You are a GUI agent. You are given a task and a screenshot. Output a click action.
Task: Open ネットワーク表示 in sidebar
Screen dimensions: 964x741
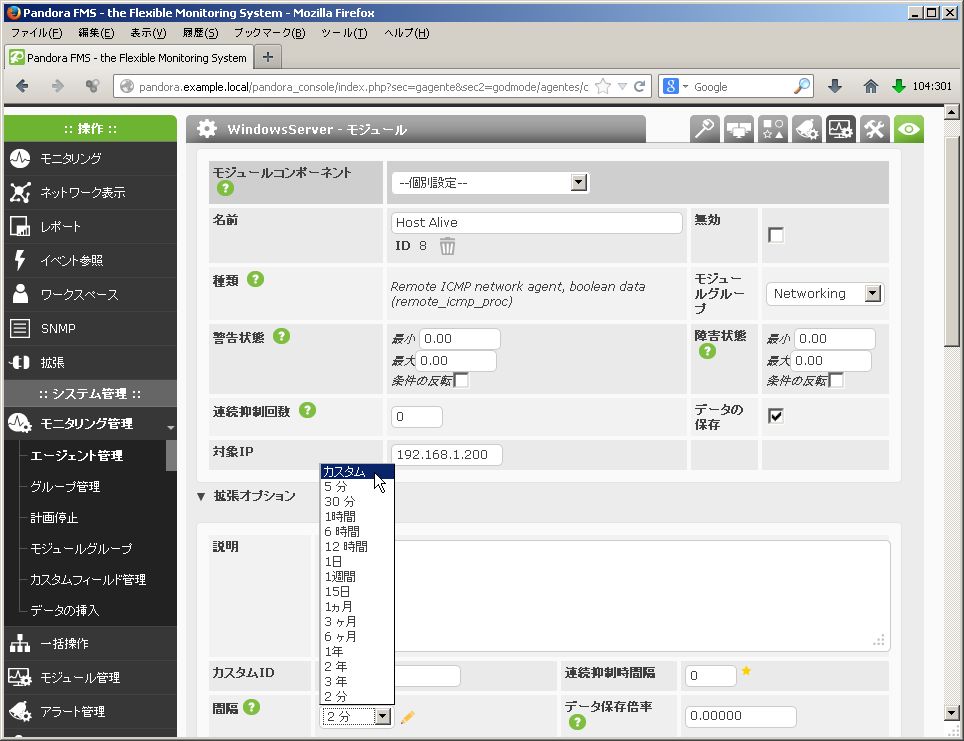pyautogui.click(x=90, y=192)
